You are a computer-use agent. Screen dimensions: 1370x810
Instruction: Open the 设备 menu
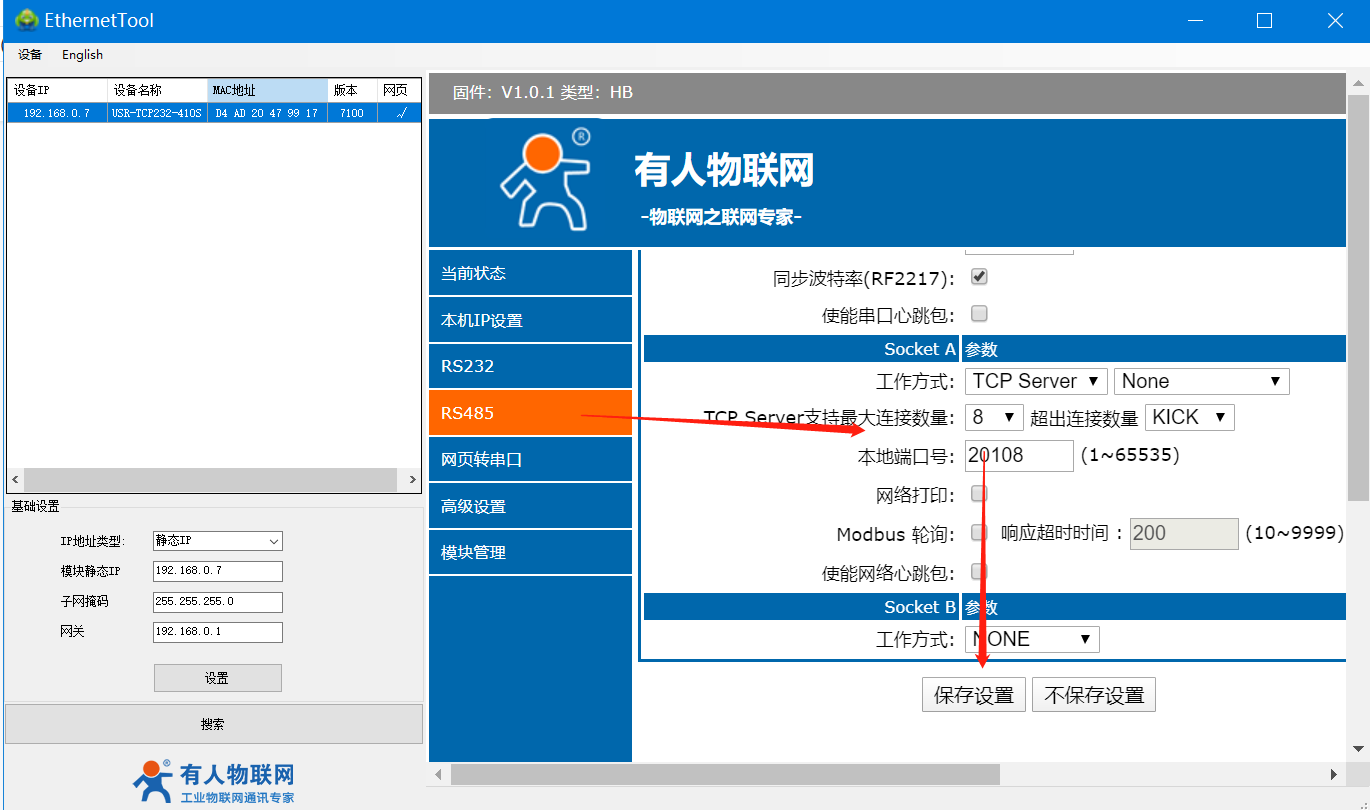point(30,55)
